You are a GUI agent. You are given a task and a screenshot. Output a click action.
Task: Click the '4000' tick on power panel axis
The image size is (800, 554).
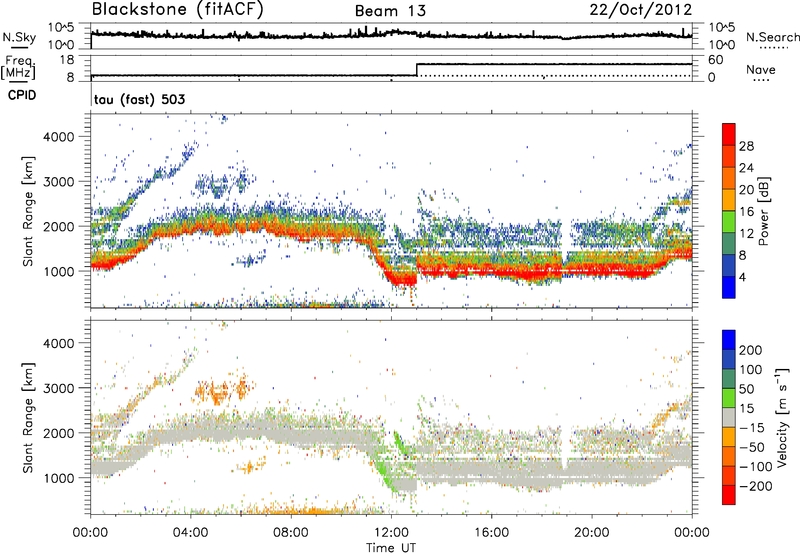[59, 137]
